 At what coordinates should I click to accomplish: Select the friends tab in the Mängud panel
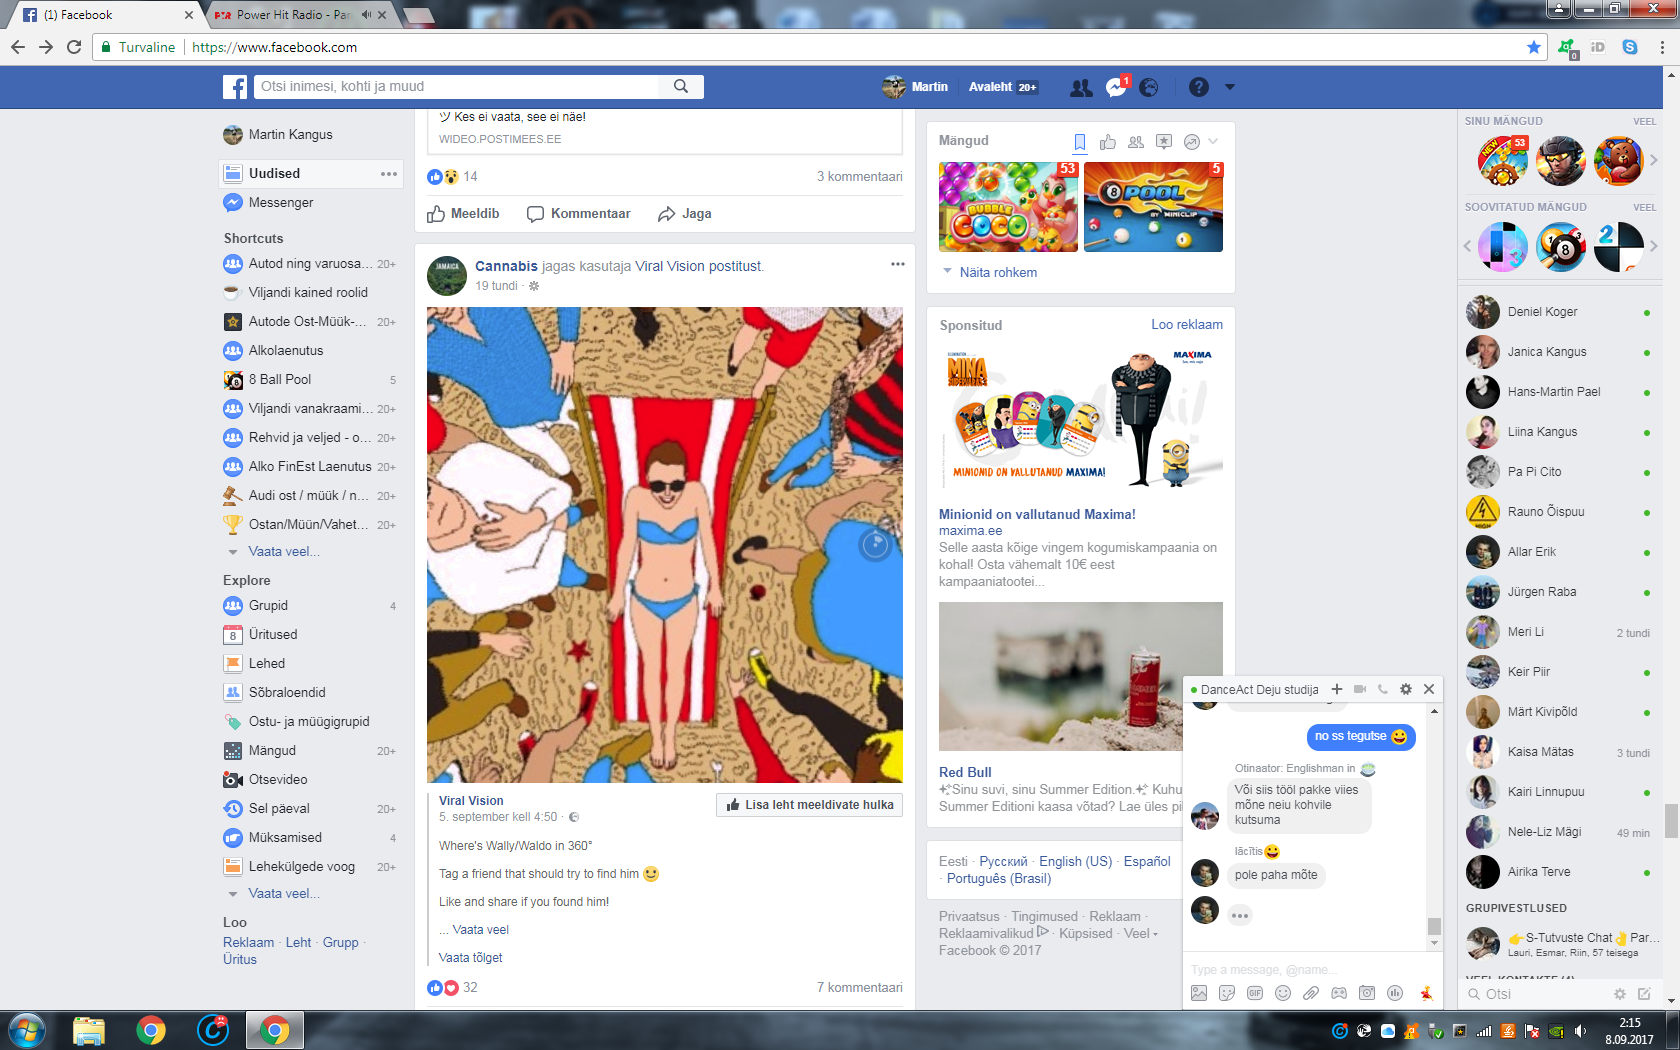(x=1136, y=142)
